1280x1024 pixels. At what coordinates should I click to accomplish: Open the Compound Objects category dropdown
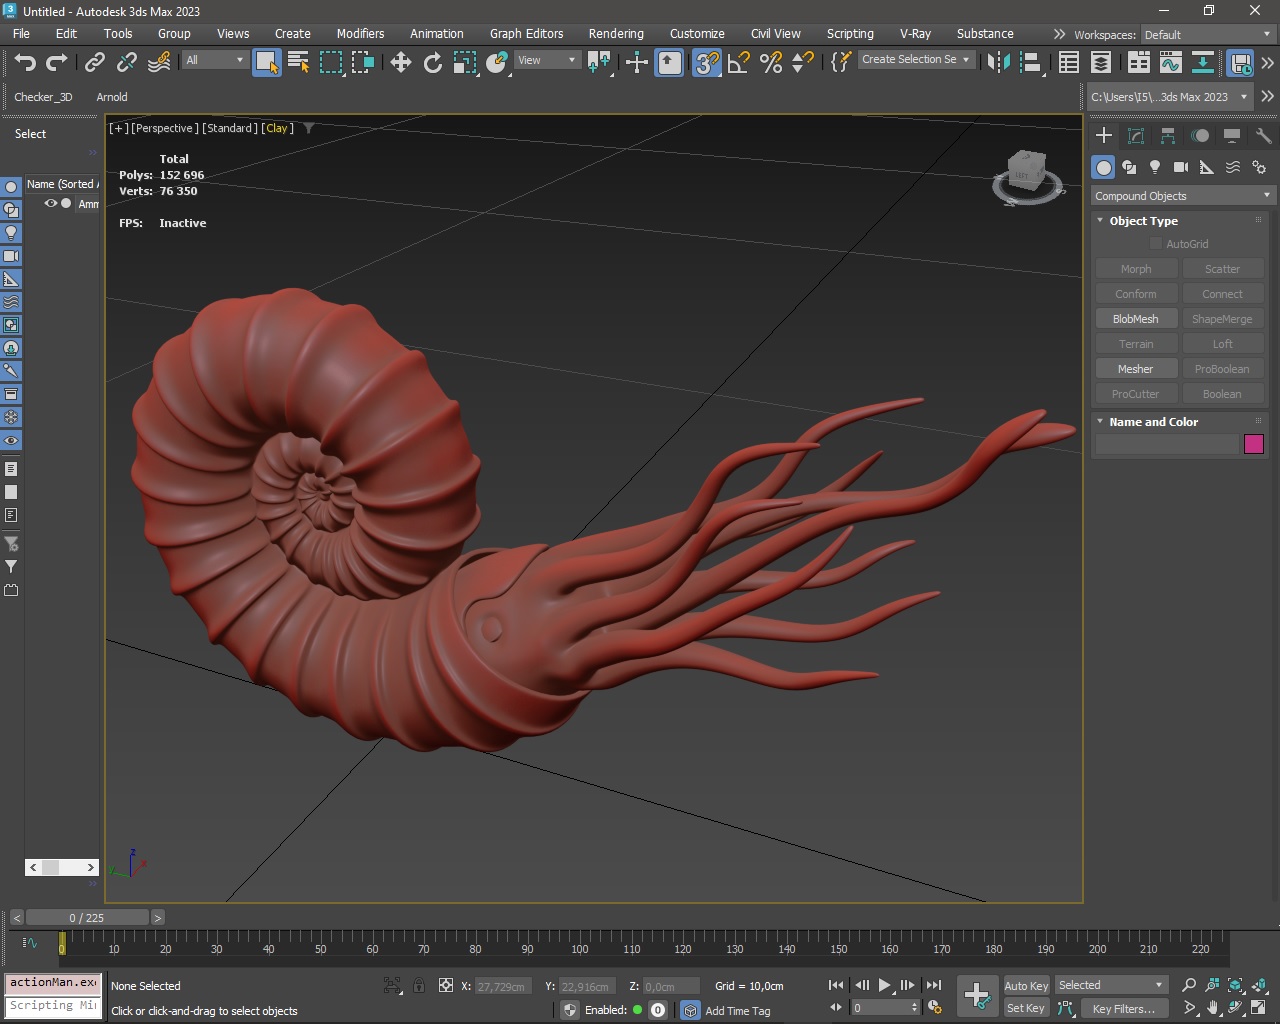coord(1182,196)
